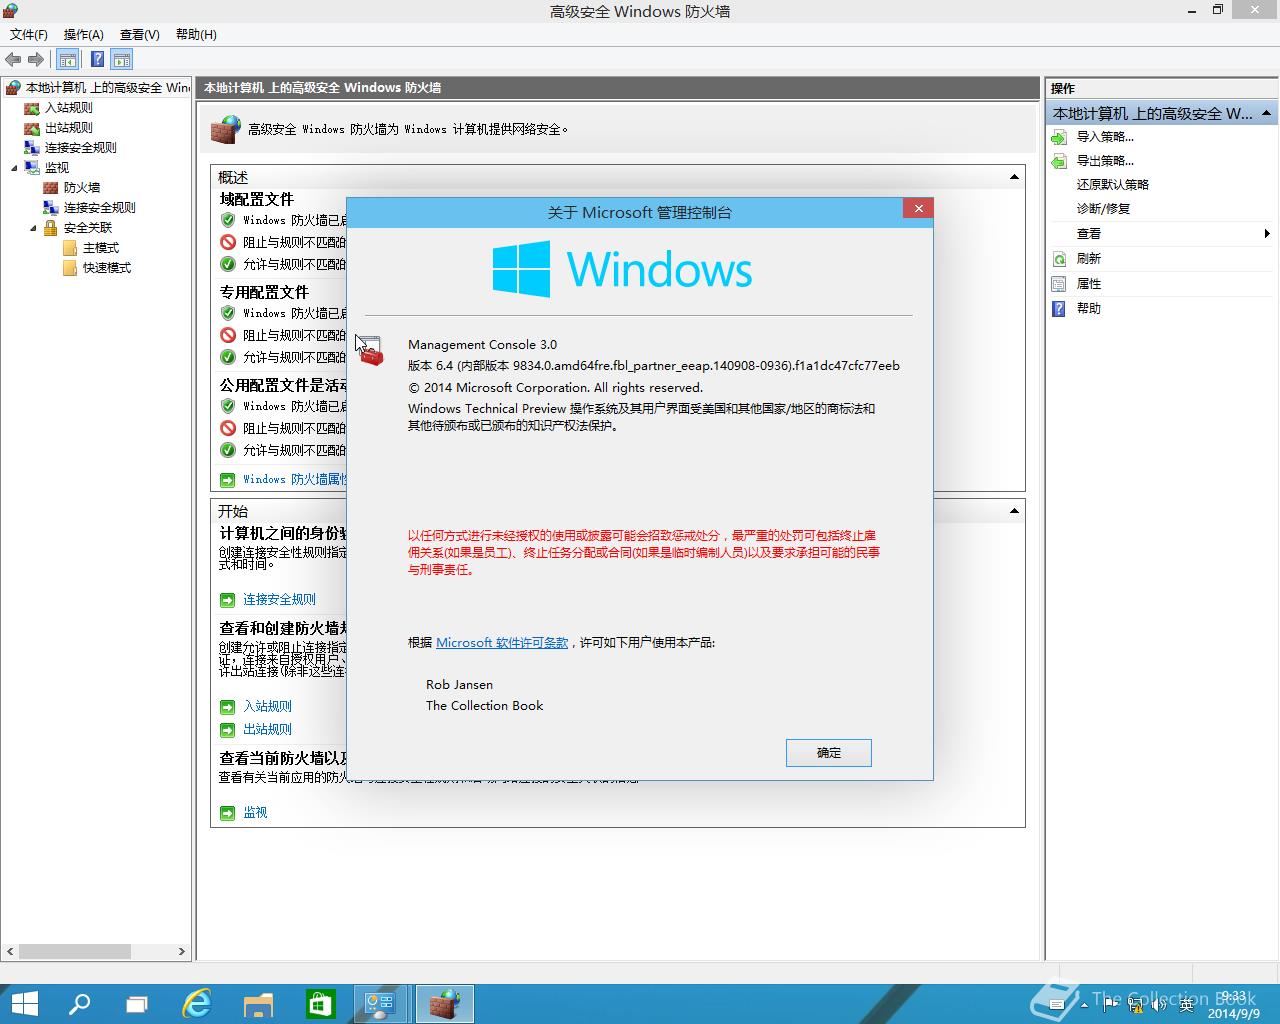This screenshot has width=1280, height=1024.
Task: Click the 出站规则 link in center pane
Action: point(267,729)
